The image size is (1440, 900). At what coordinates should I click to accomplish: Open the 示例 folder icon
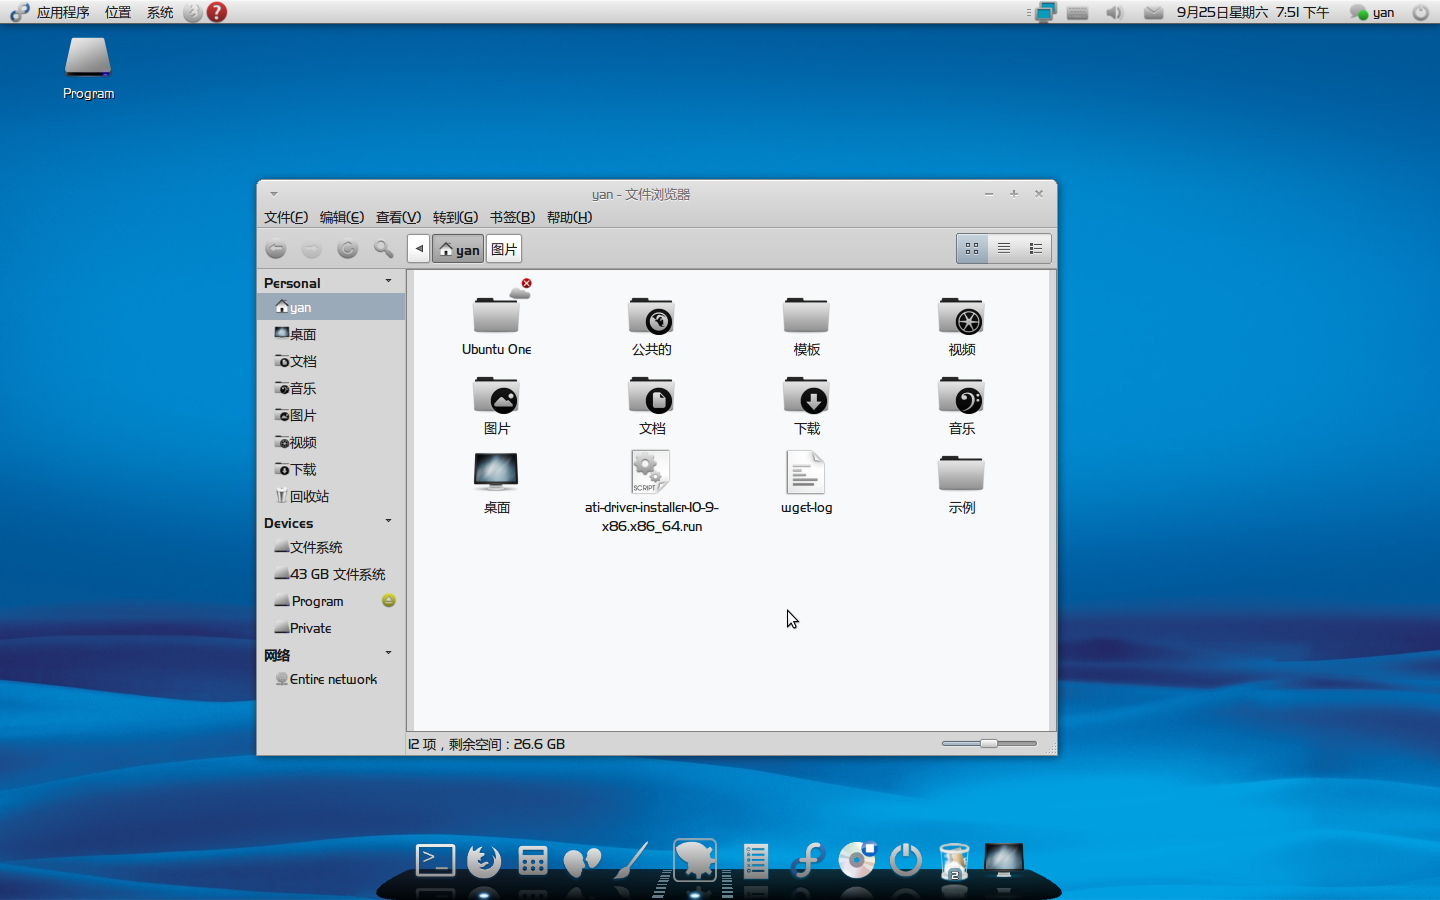click(x=962, y=484)
